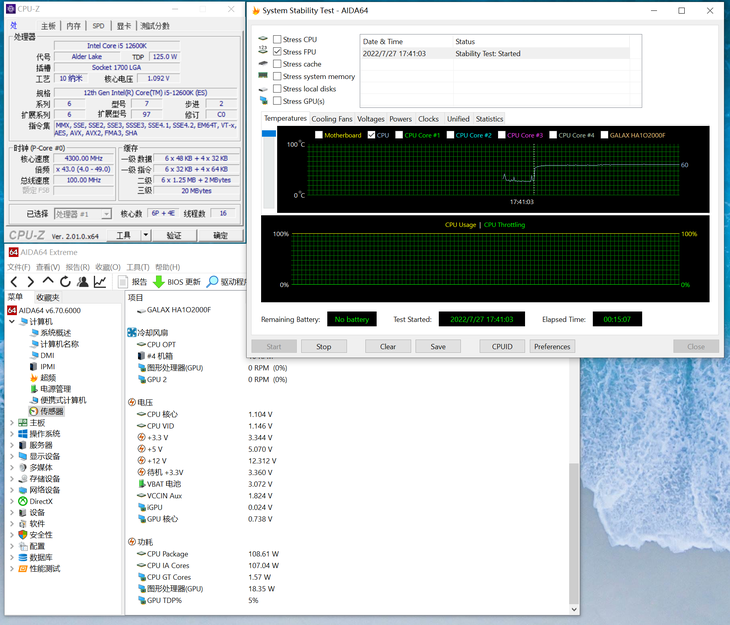Open the 文件(F) menu in AIDA64
Image resolution: width=730 pixels, height=625 pixels.
19,267
